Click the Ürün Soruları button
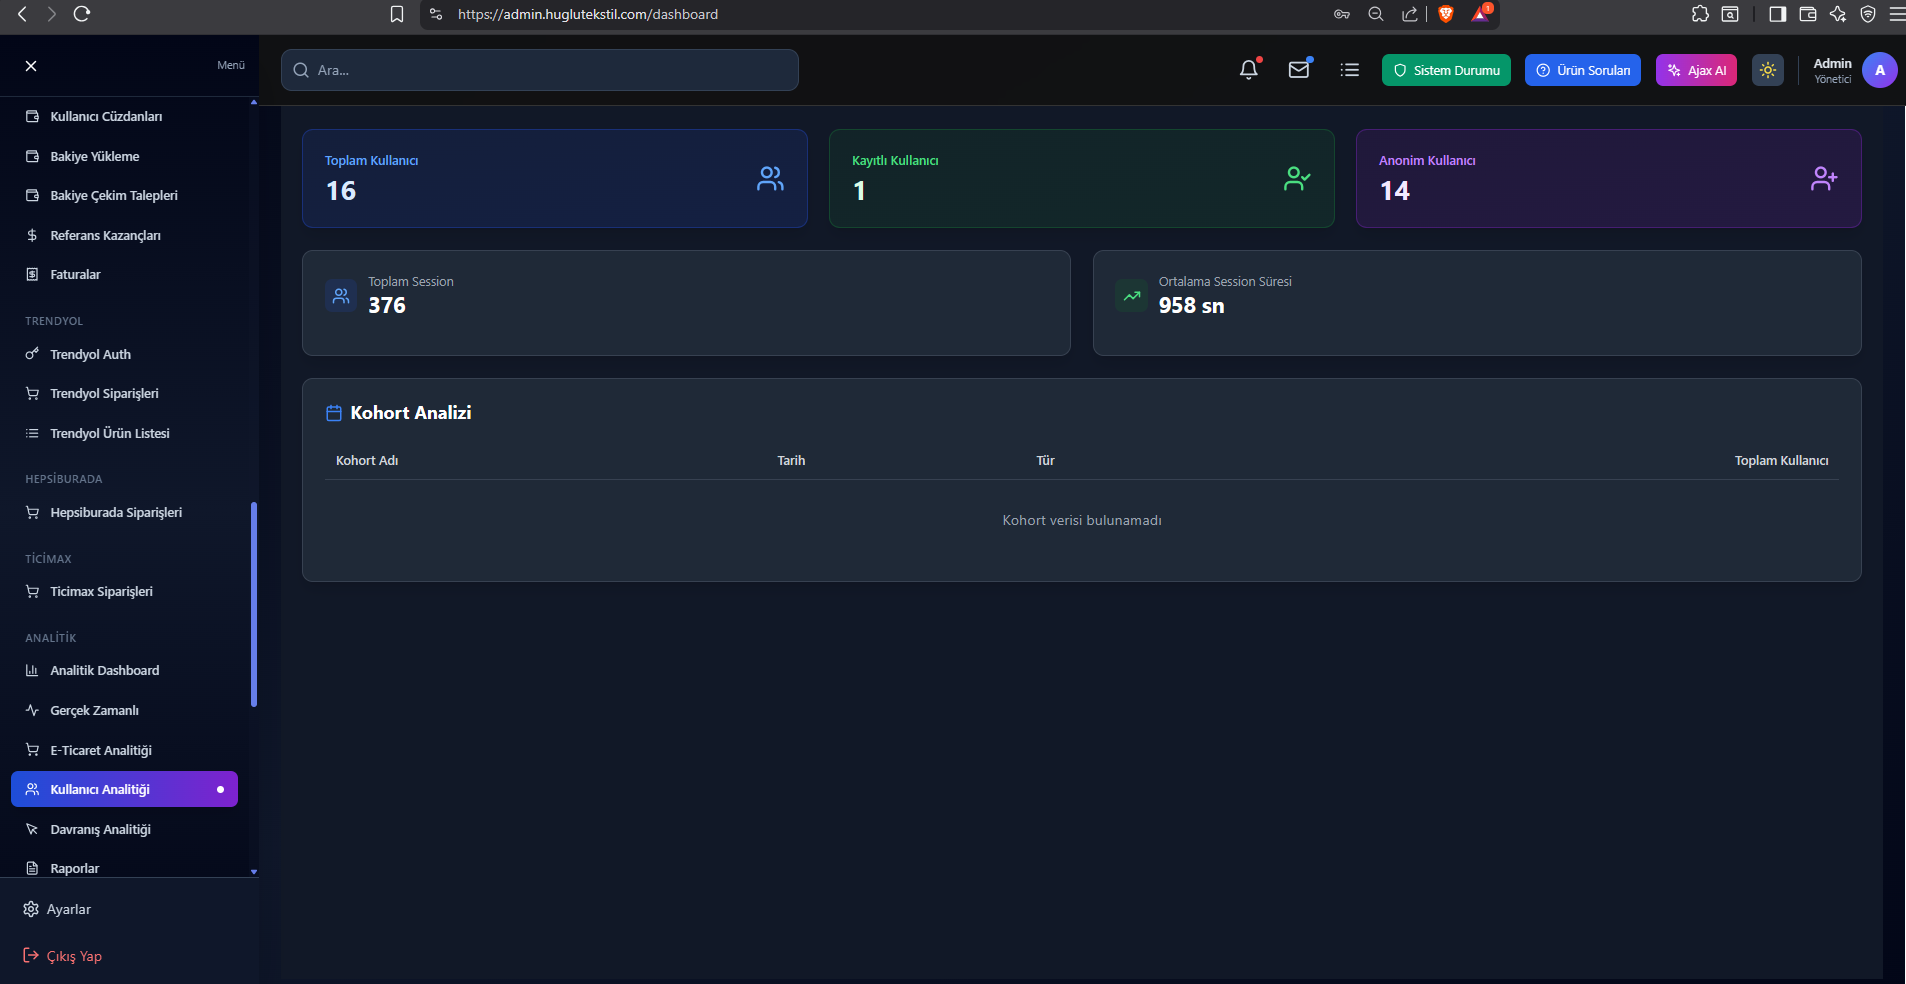The image size is (1906, 984). pyautogui.click(x=1582, y=70)
